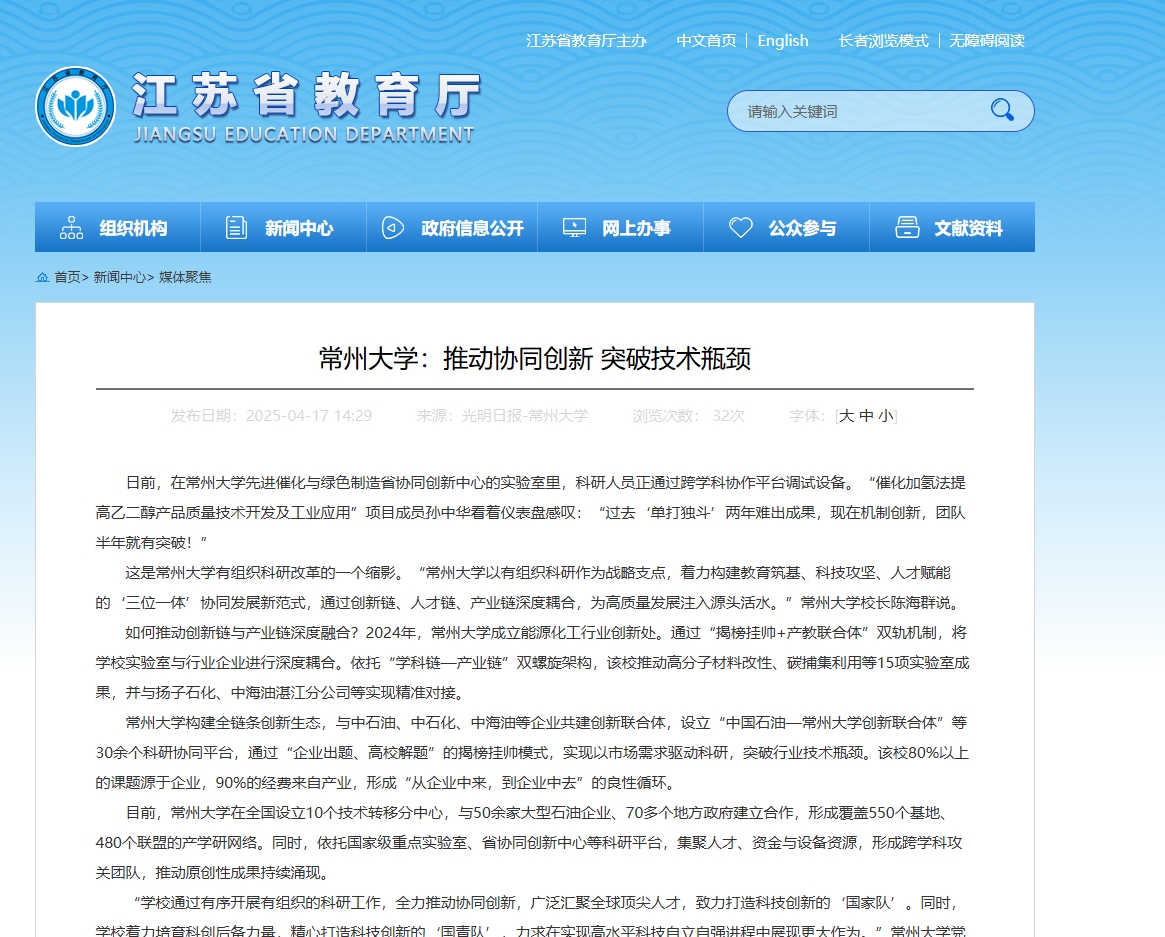
Task: Set font size to 小 (small)
Action: (x=886, y=416)
